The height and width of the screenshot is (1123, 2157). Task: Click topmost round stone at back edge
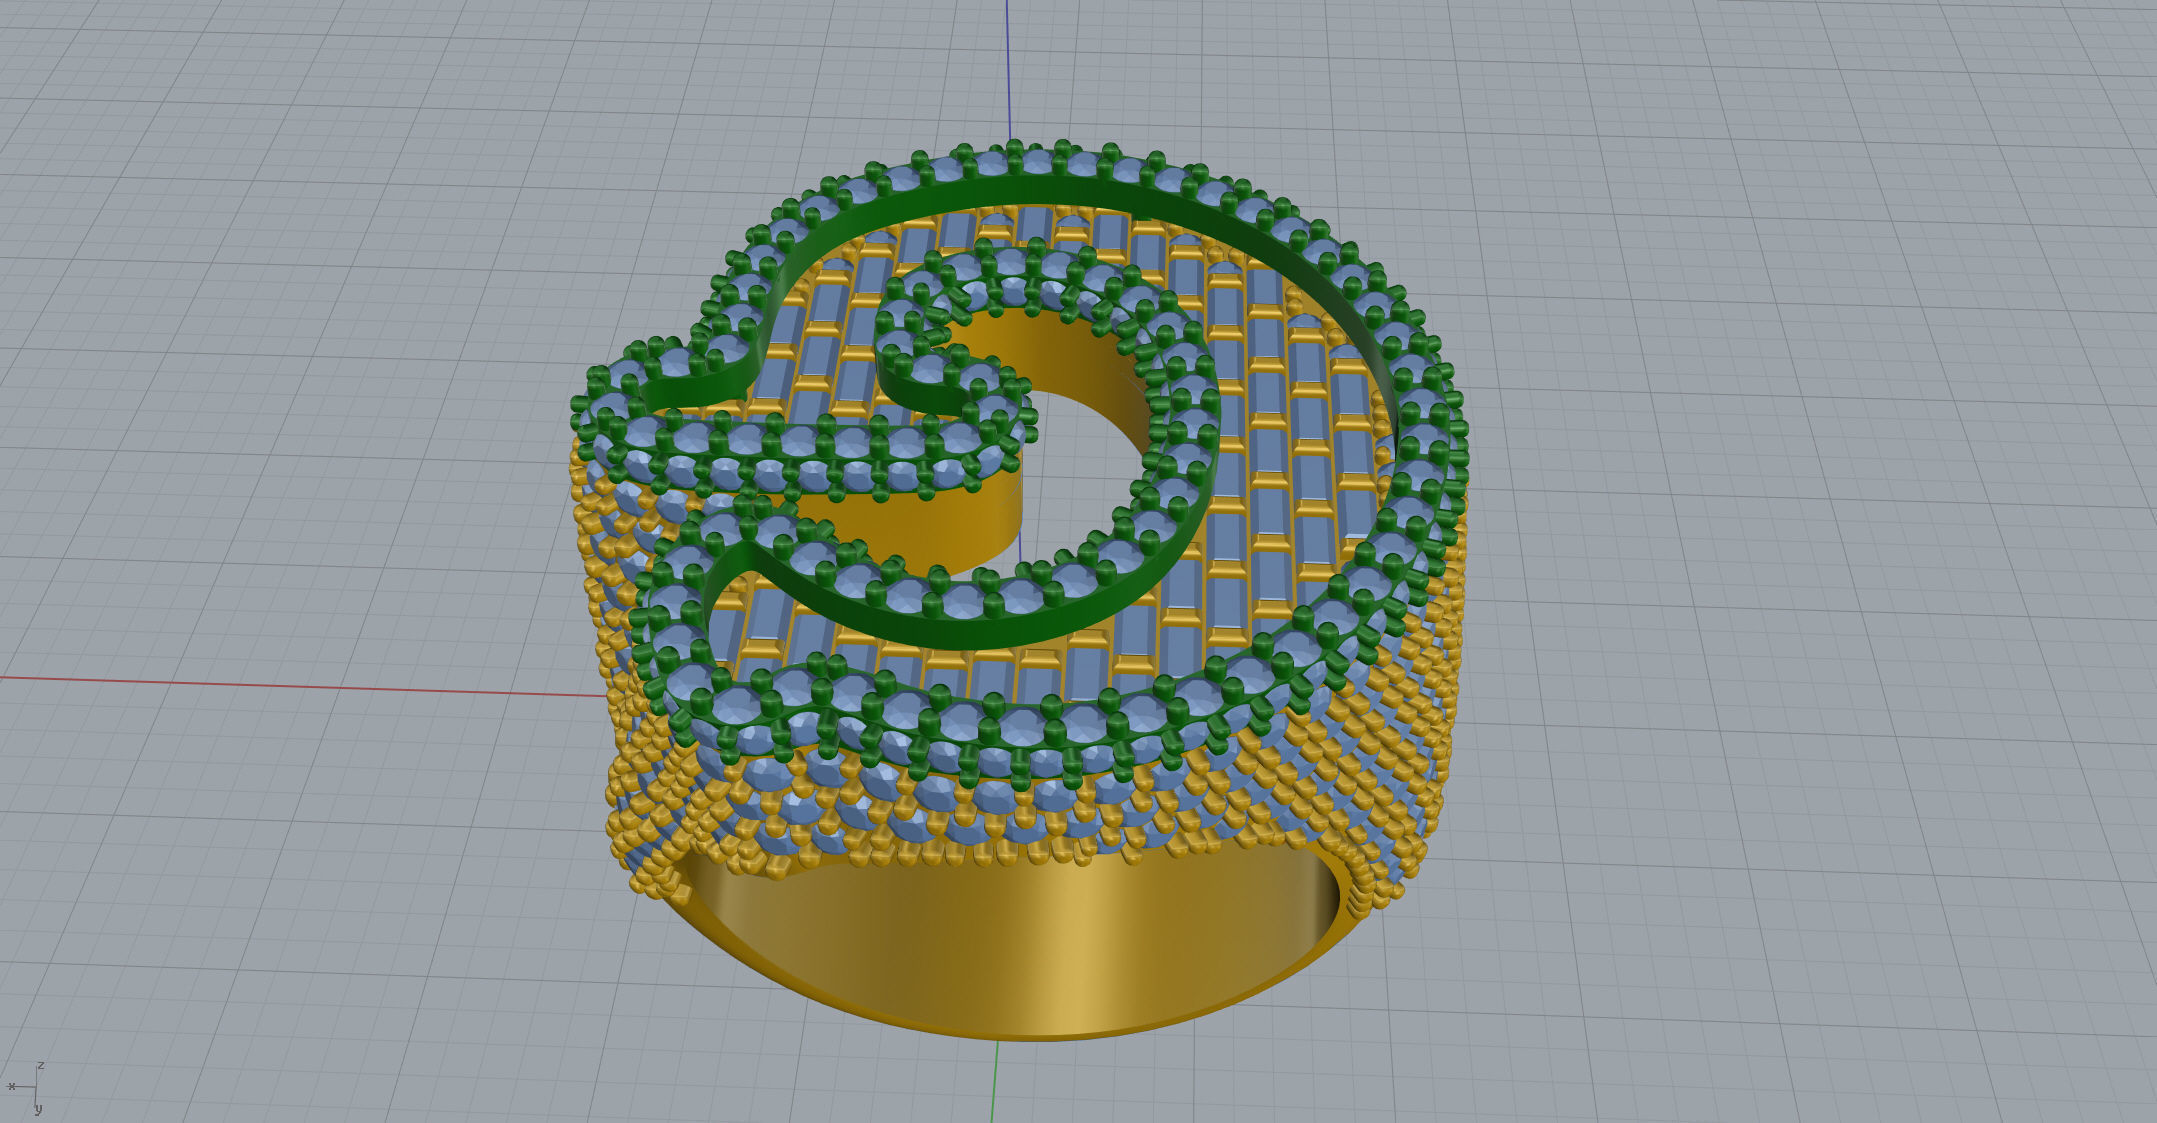1037,162
